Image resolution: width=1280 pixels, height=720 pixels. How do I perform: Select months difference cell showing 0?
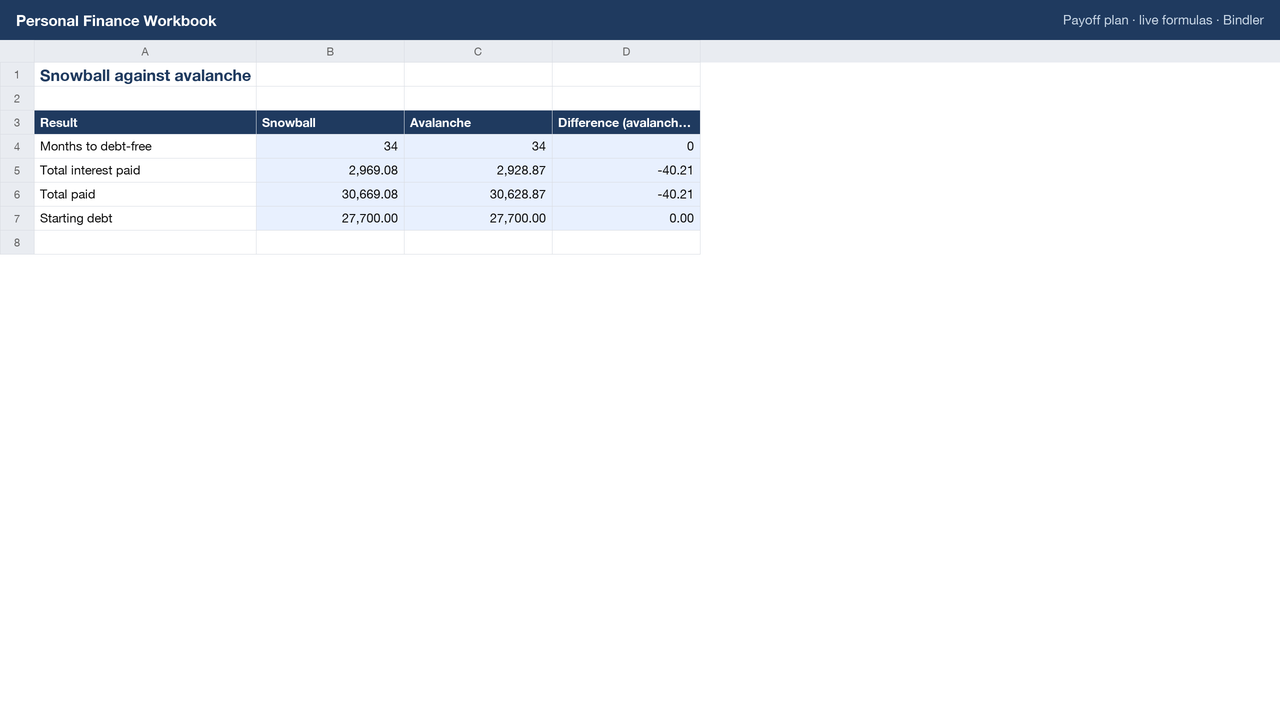[626, 147]
